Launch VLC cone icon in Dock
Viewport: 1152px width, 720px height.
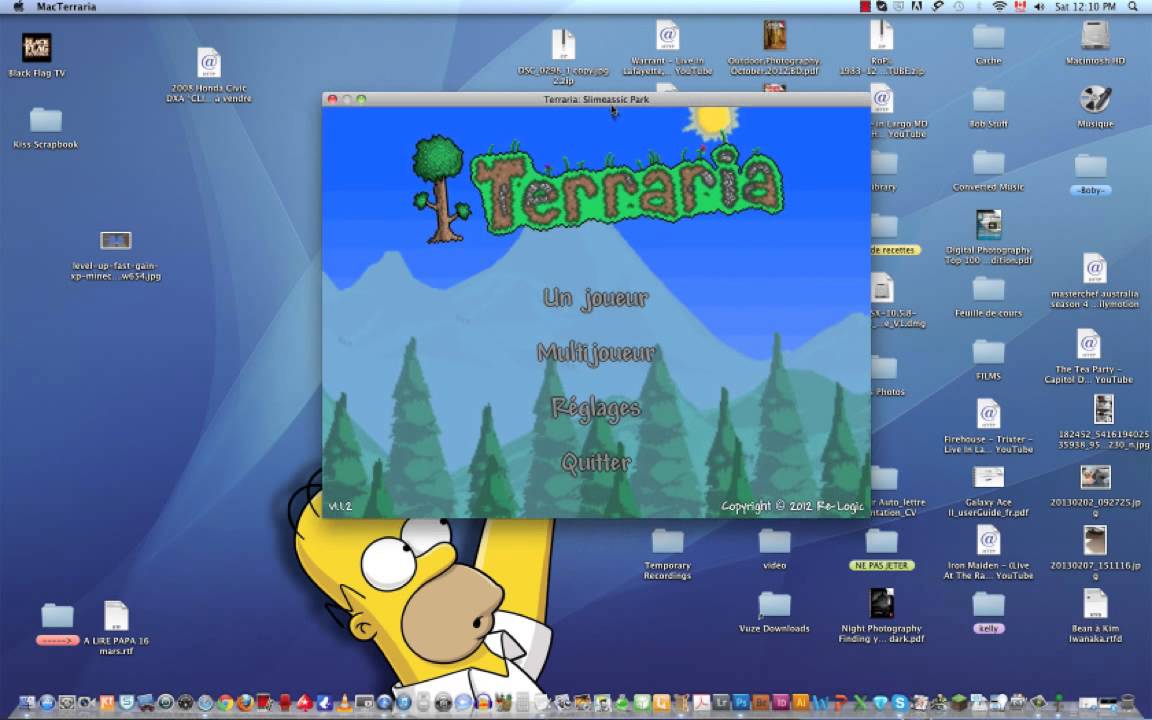click(344, 703)
